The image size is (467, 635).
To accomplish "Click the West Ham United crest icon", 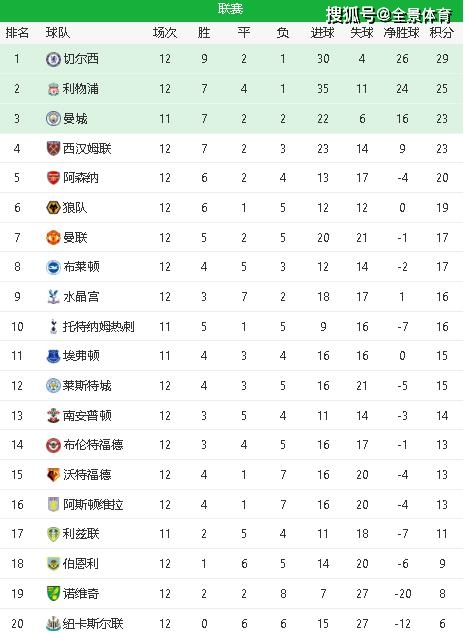I will [53, 149].
